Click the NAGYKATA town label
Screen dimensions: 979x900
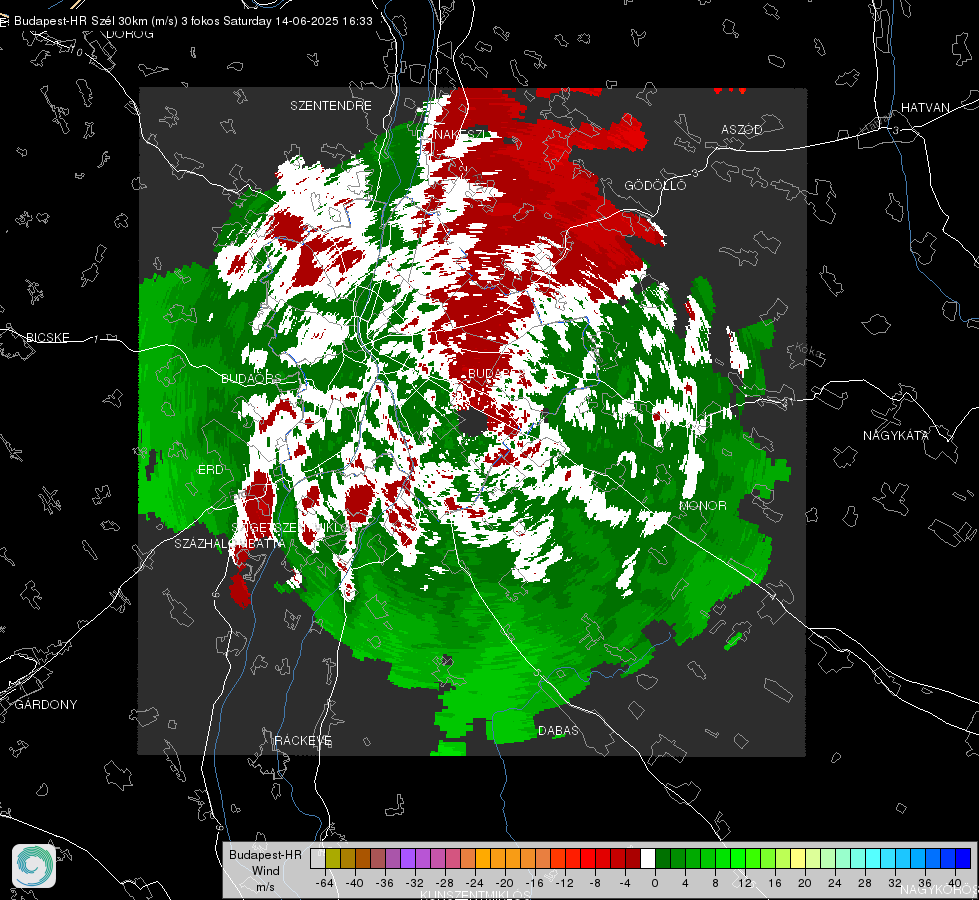pyautogui.click(x=895, y=435)
